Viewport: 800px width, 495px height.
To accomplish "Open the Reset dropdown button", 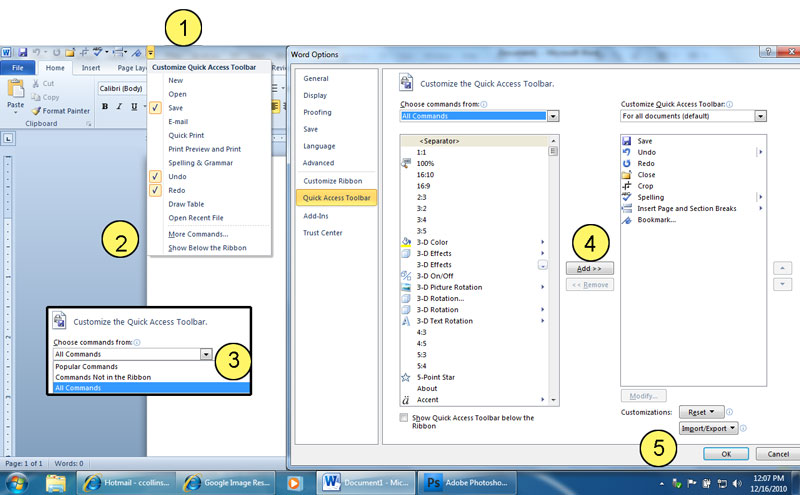I will point(701,412).
